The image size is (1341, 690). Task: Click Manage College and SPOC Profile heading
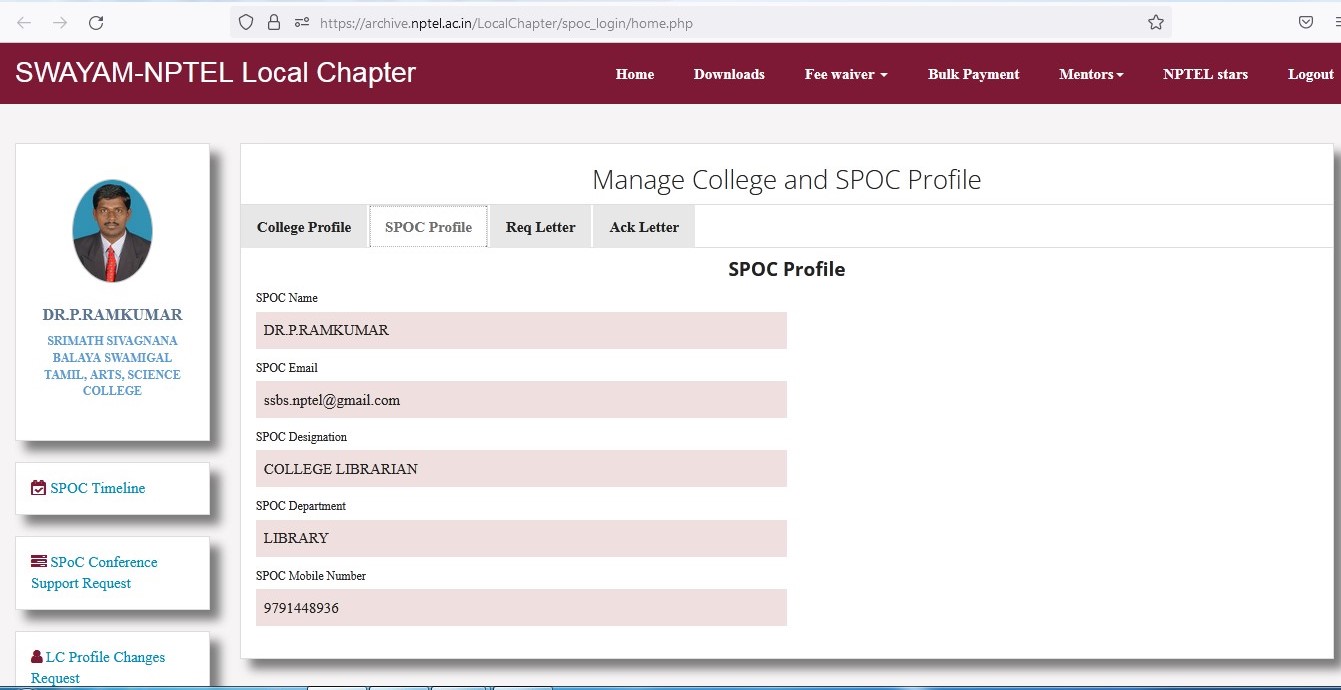pyautogui.click(x=787, y=180)
